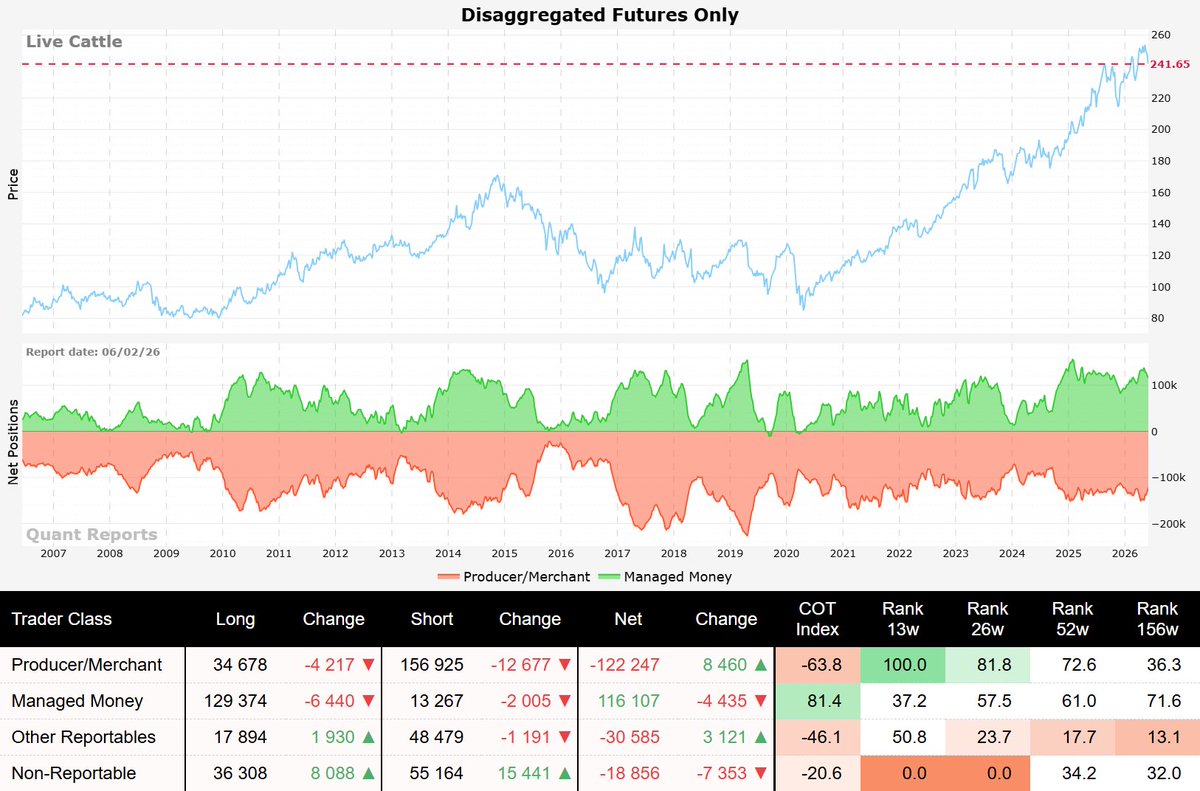The image size is (1200, 791).
Task: Select the COT Index column header
Action: coord(817,619)
